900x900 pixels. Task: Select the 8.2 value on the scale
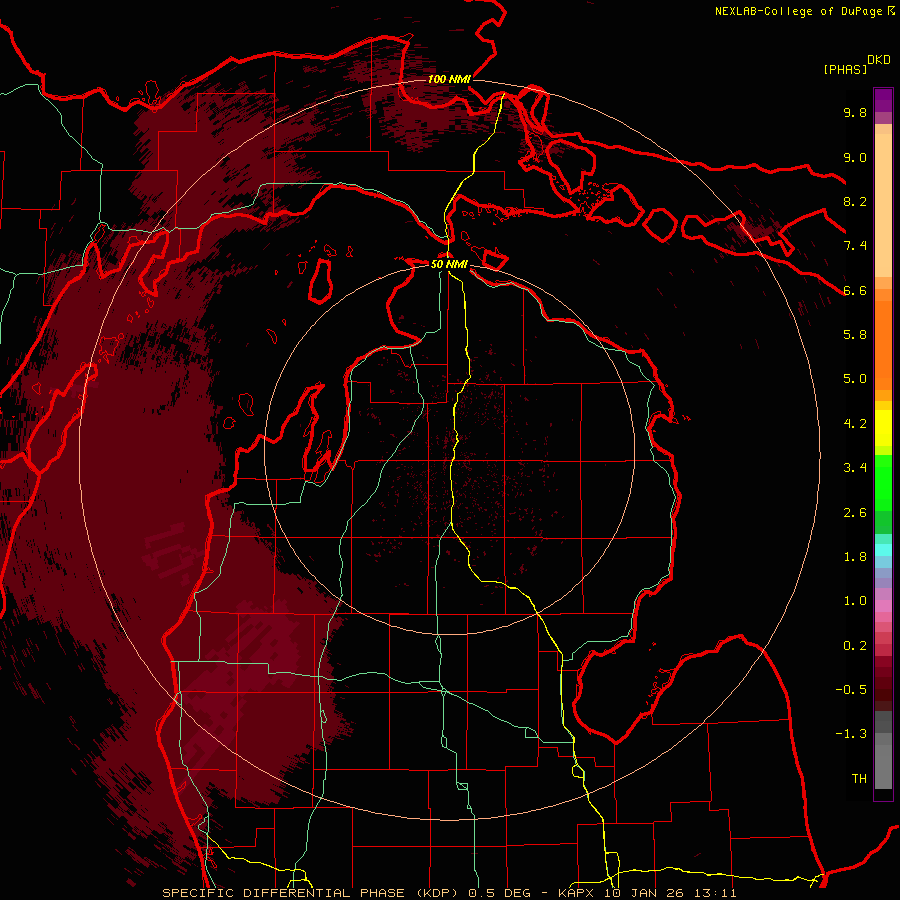(855, 201)
